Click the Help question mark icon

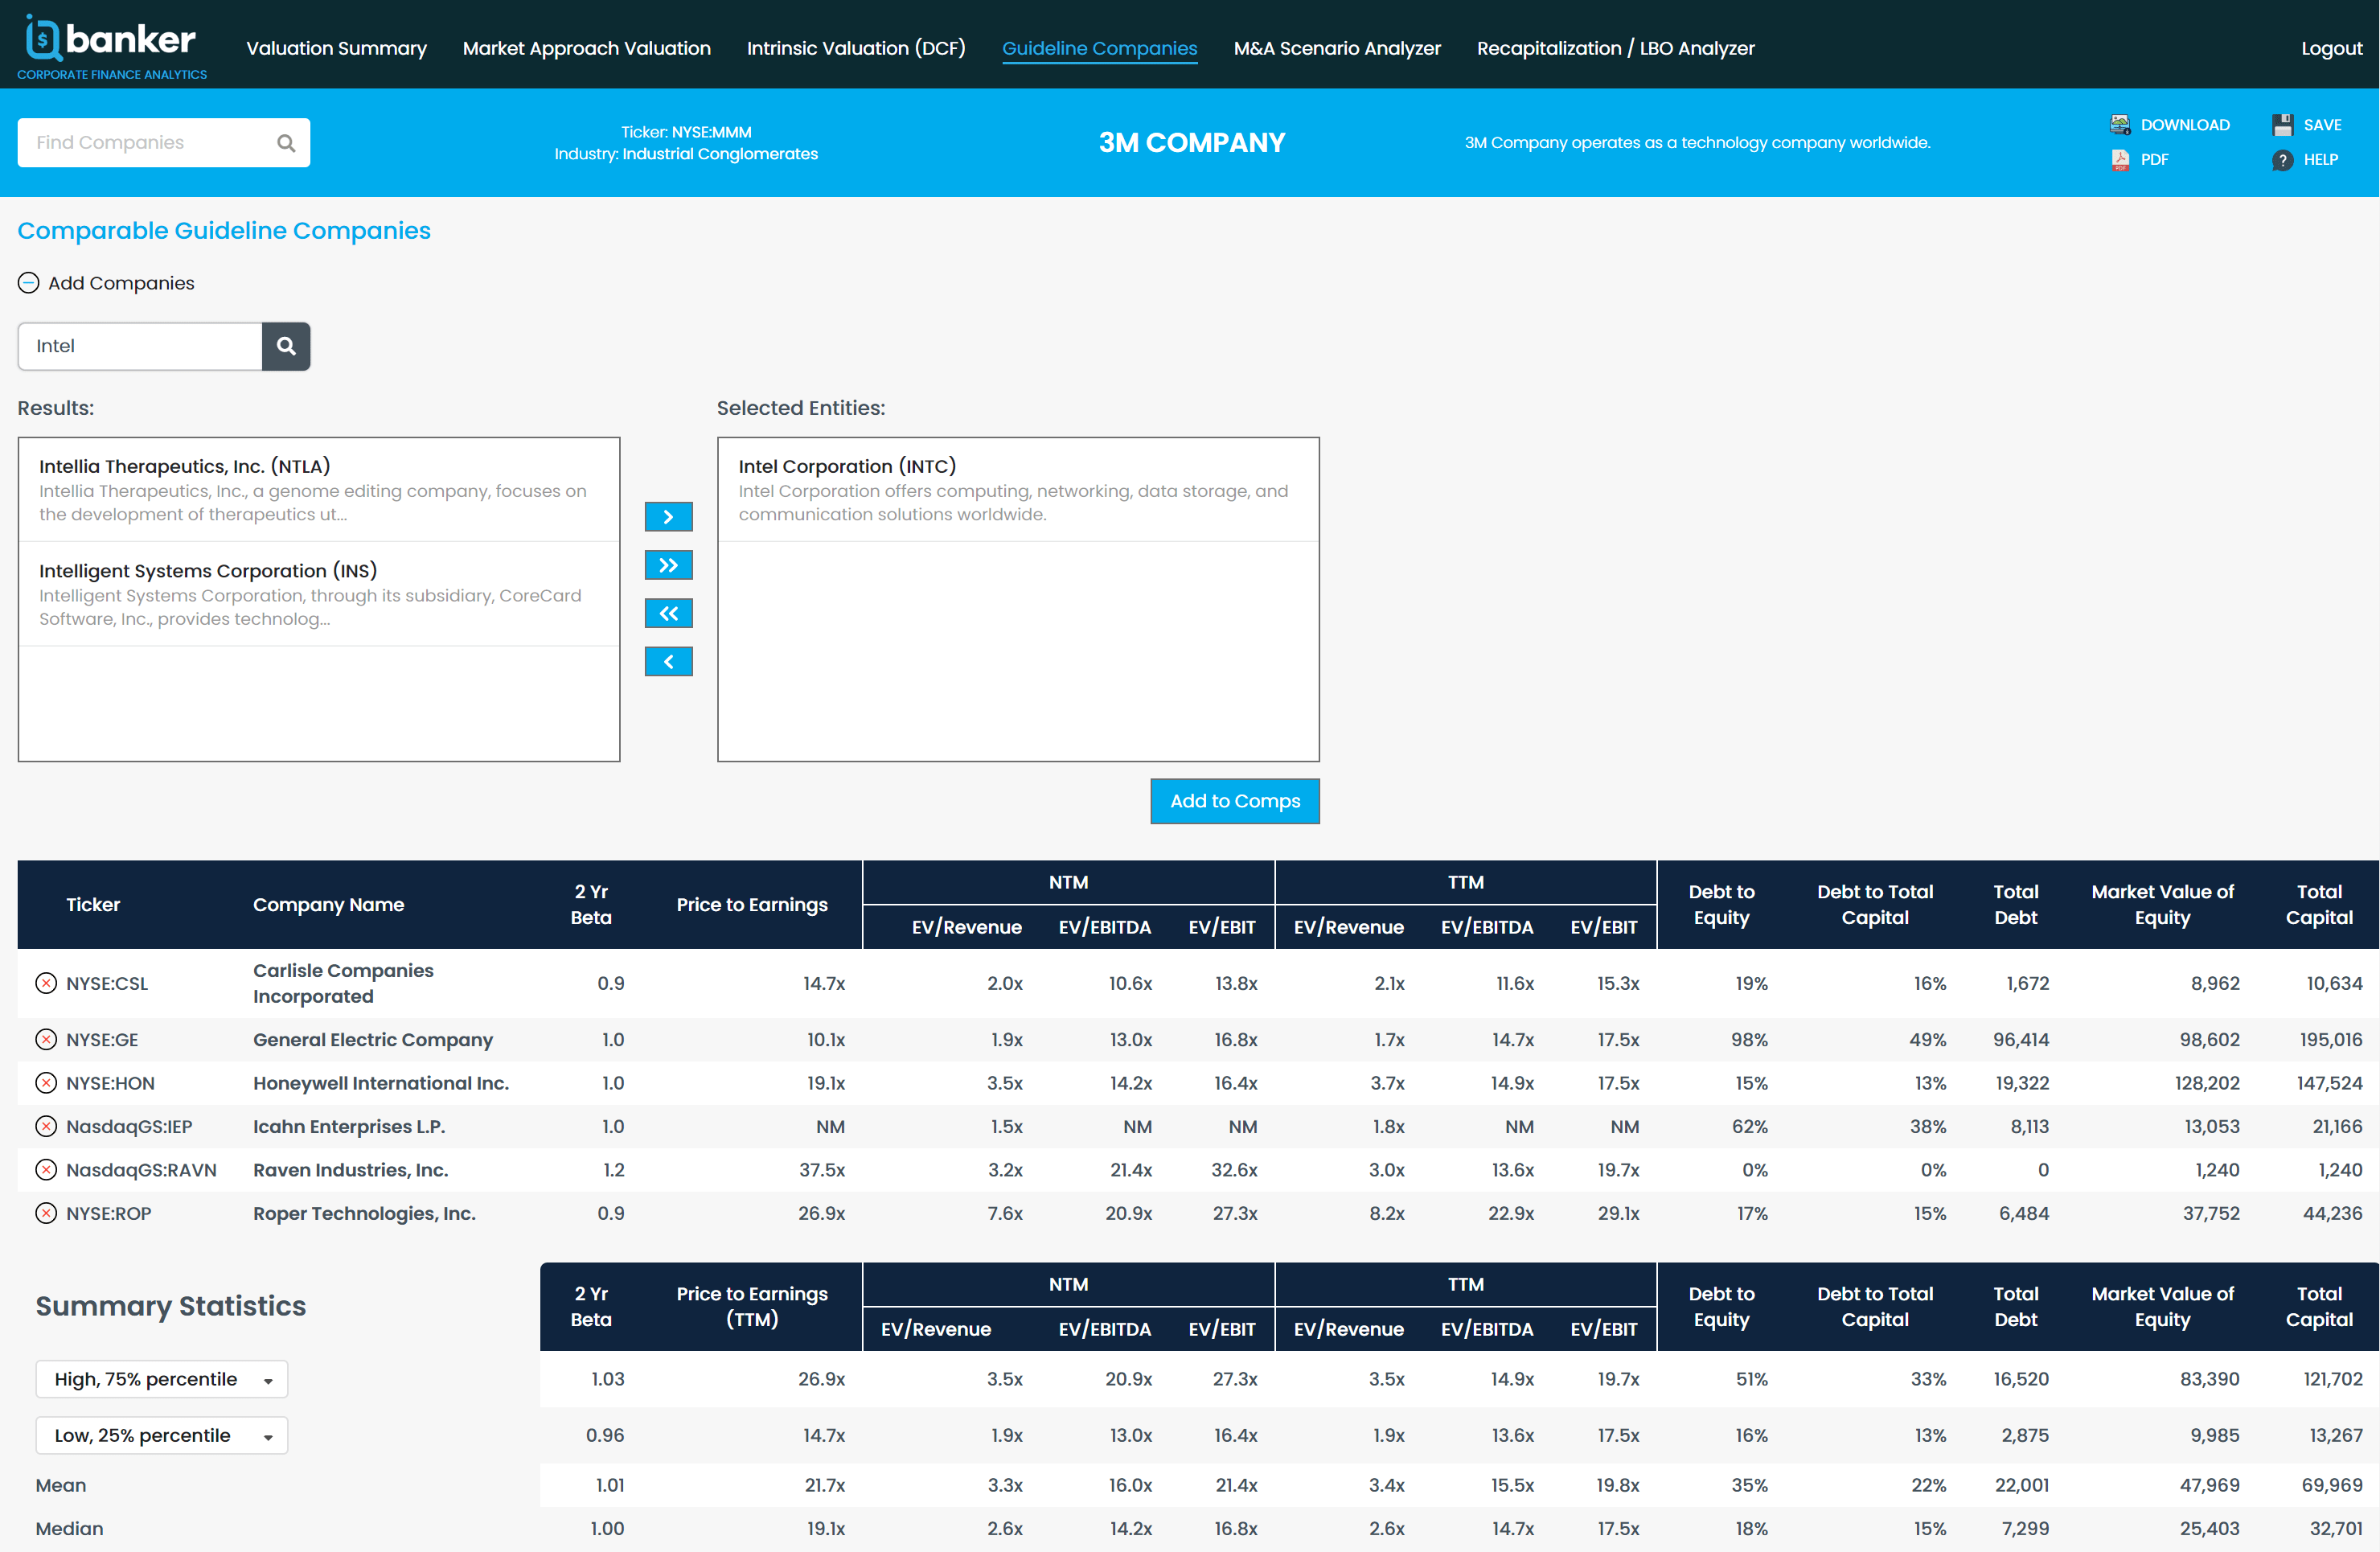pyautogui.click(x=2282, y=160)
